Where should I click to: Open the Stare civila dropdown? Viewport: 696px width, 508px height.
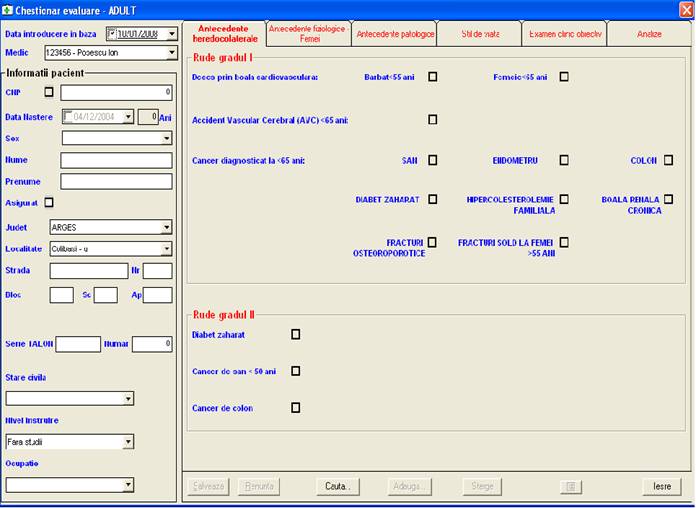click(127, 398)
